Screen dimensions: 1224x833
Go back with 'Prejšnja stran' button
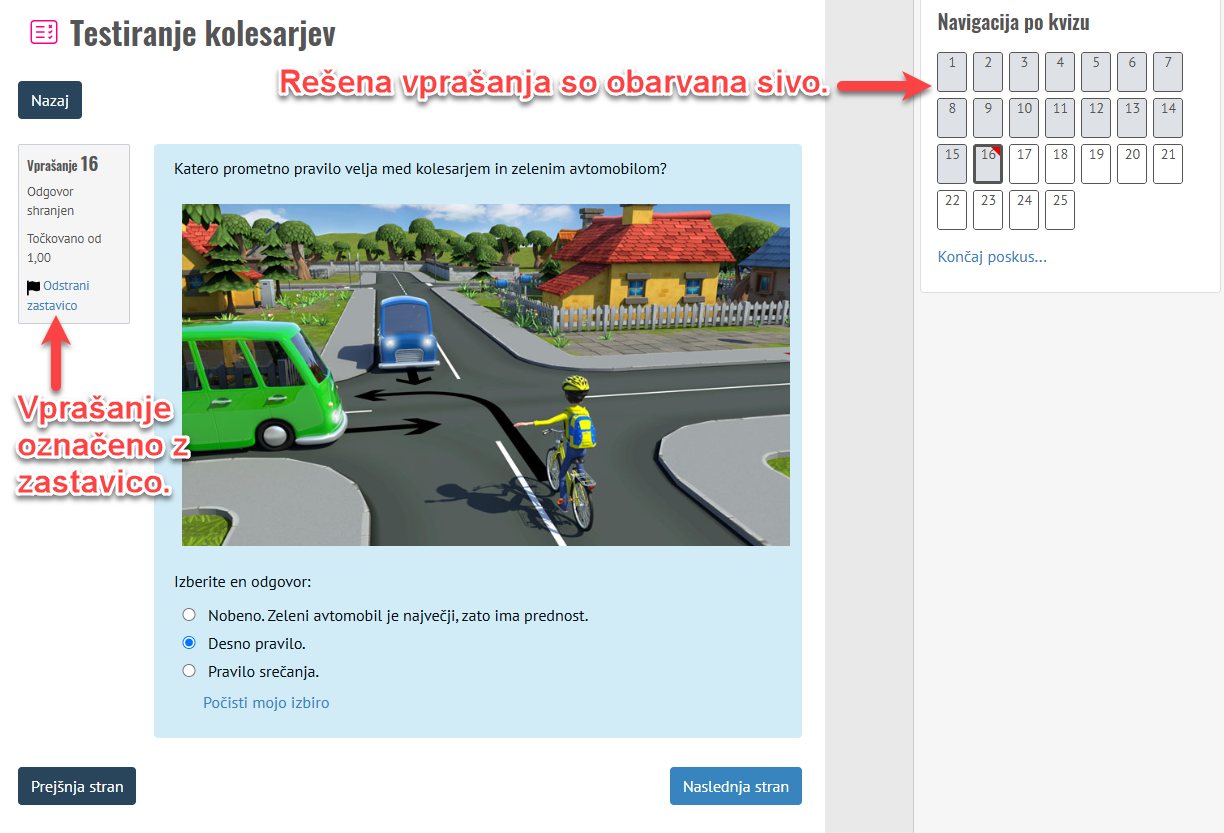(x=77, y=786)
